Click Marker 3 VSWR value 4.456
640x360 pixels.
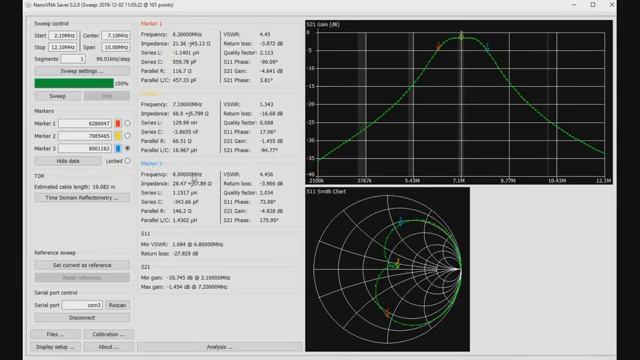pyautogui.click(x=266, y=174)
